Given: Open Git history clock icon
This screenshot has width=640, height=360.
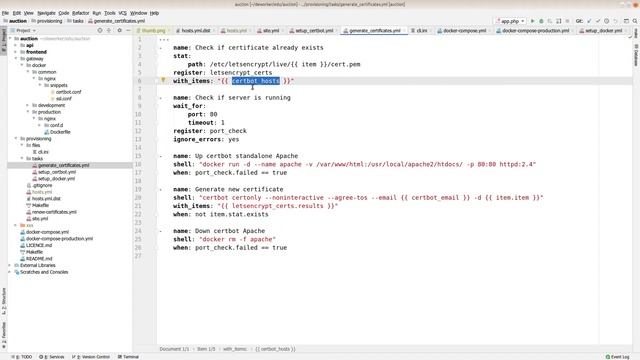Looking at the screenshot, I should point(607,21).
